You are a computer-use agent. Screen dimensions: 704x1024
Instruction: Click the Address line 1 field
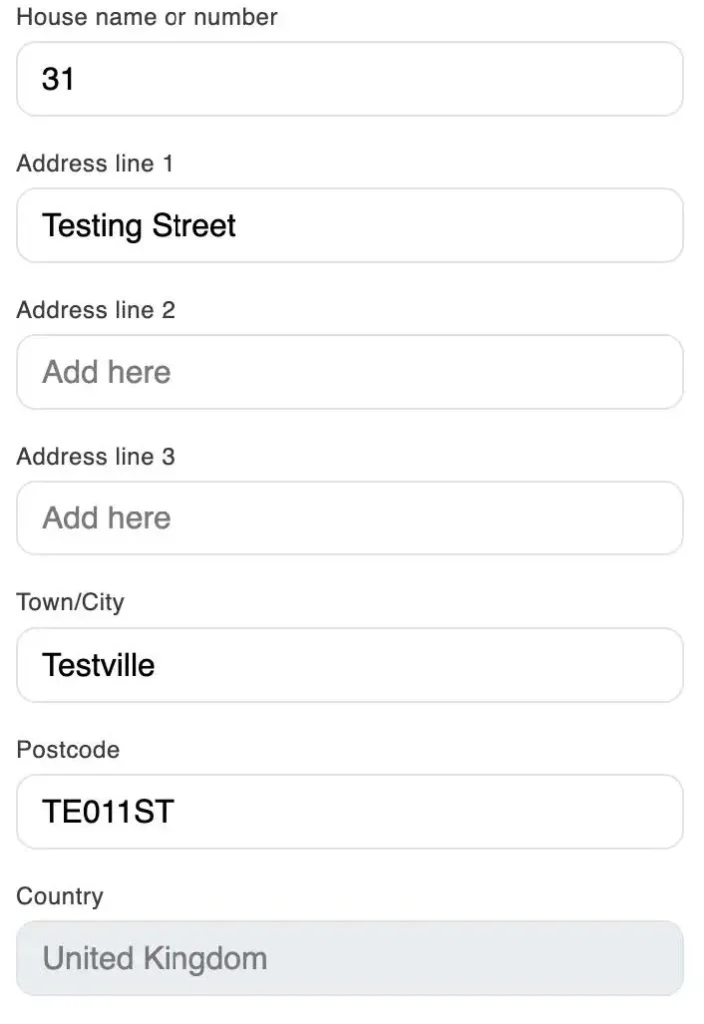(x=350, y=225)
